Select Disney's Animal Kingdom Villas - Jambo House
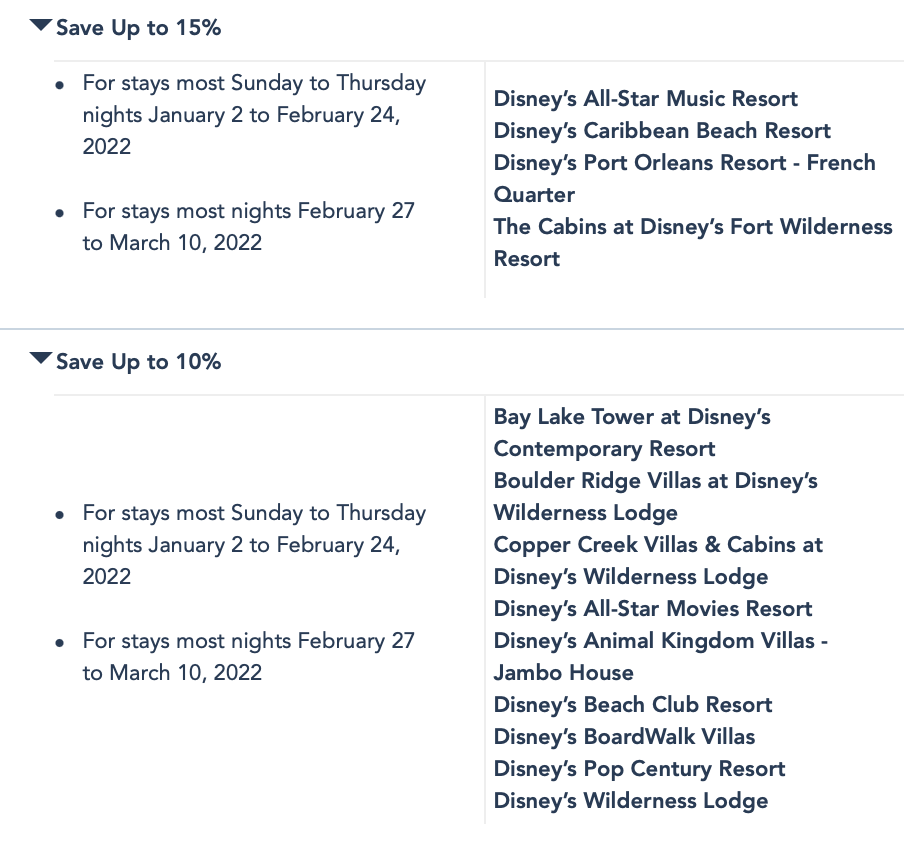Image resolution: width=904 pixels, height=850 pixels. [660, 641]
